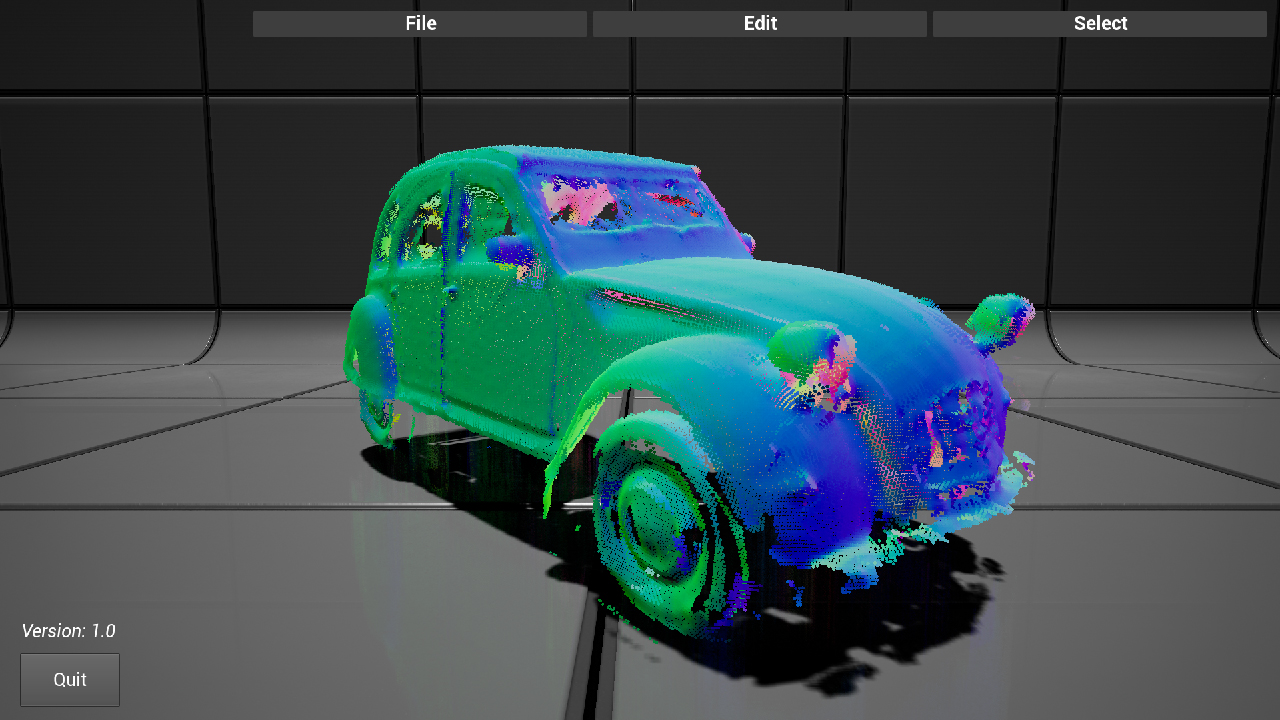Open the Select menu

pyautogui.click(x=1100, y=24)
